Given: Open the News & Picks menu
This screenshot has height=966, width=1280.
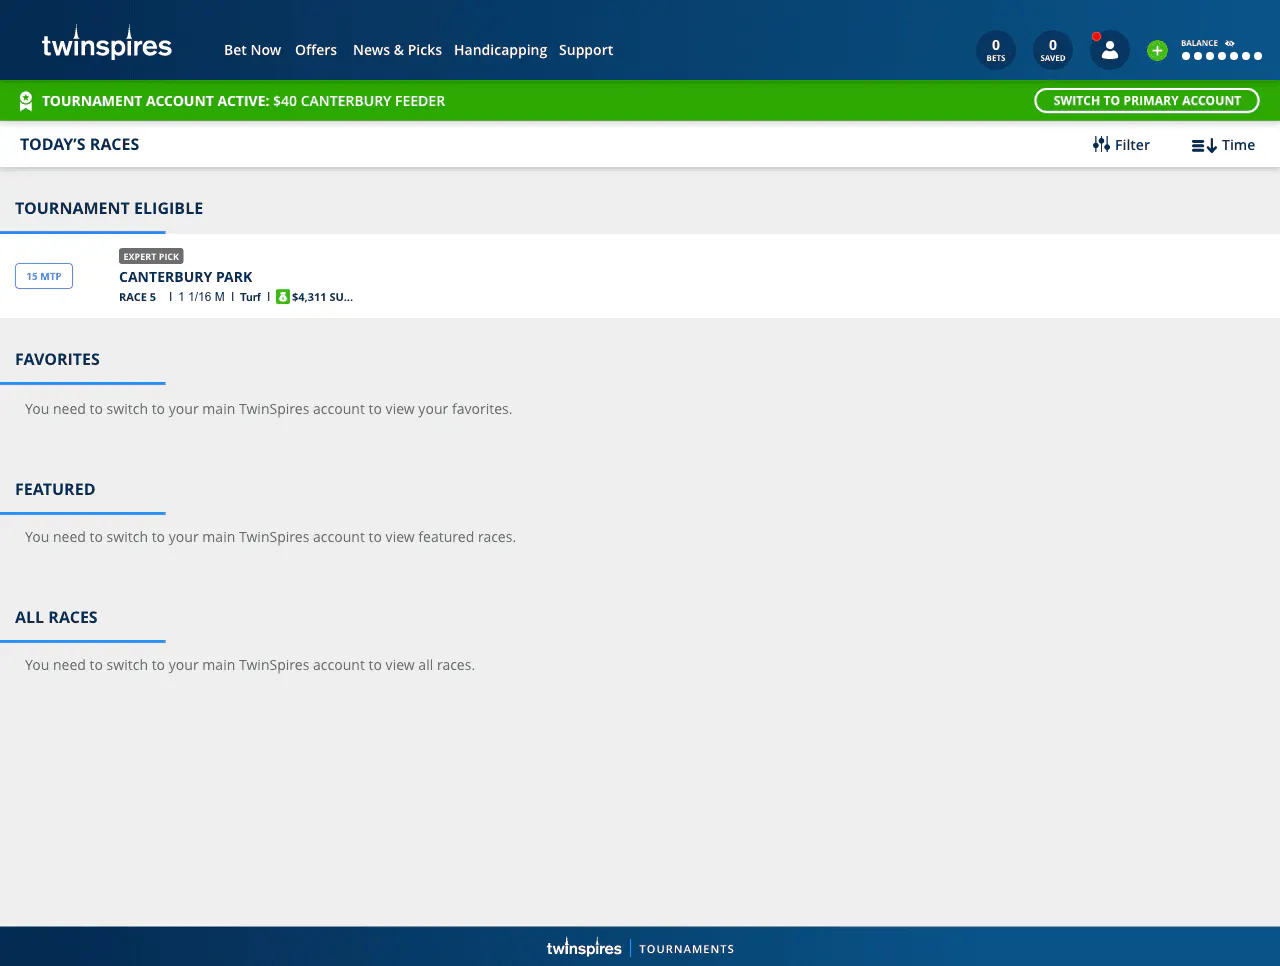Looking at the screenshot, I should (397, 50).
